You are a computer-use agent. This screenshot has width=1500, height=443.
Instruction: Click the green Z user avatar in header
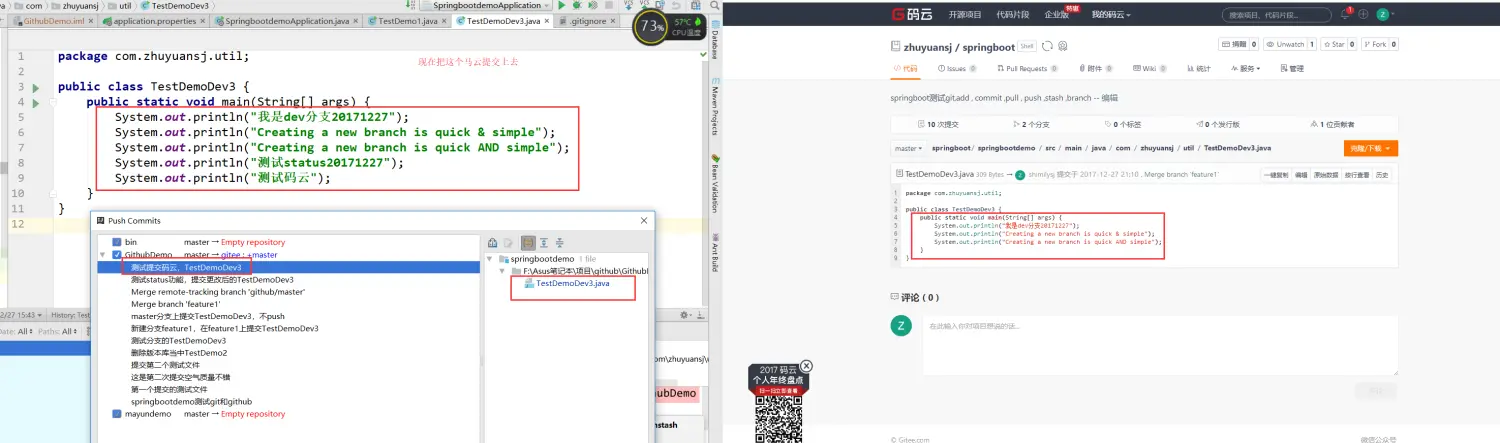tap(1383, 14)
